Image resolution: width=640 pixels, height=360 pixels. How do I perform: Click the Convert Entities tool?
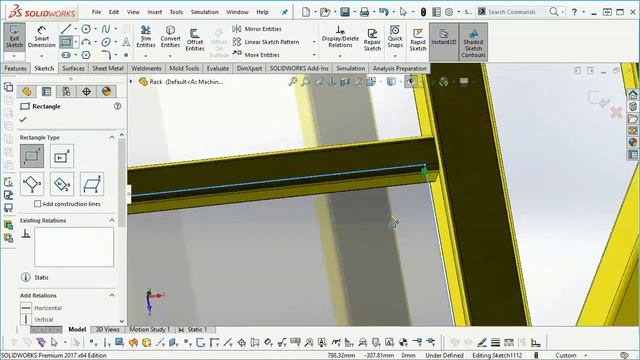coord(170,37)
